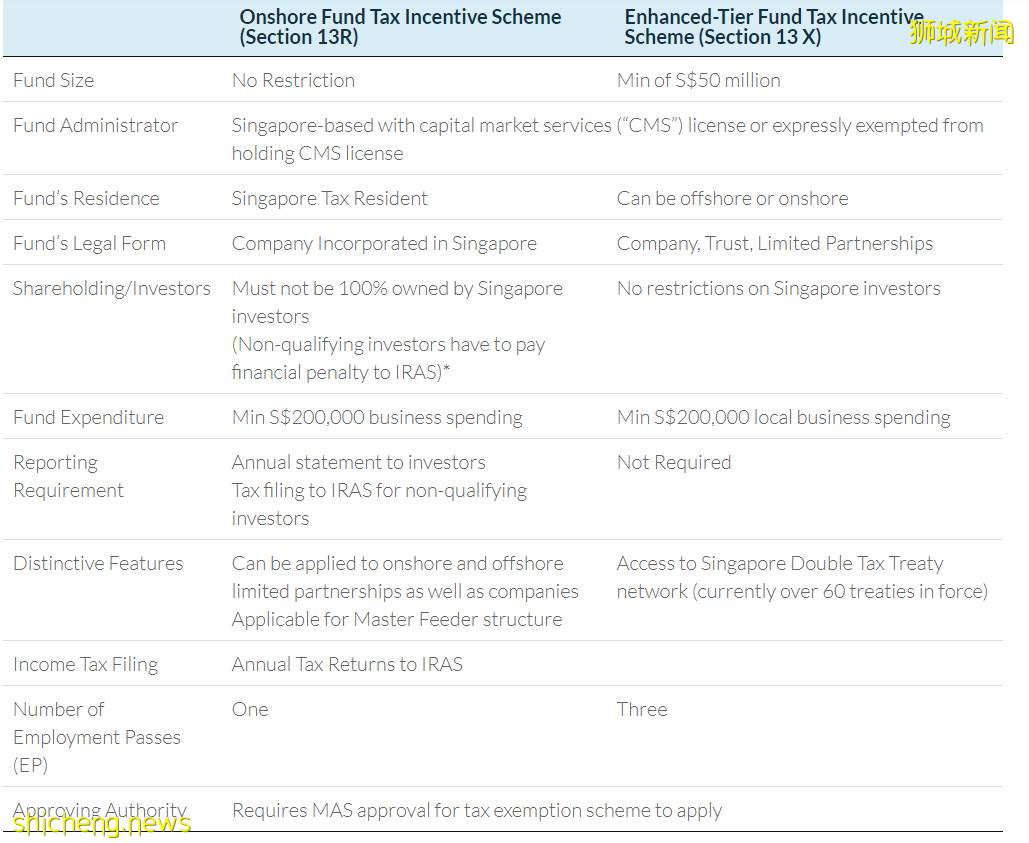The image size is (1029, 843).
Task: Click the Onshore Fund Tax Incentive Scheme header
Action: [x=400, y=27]
